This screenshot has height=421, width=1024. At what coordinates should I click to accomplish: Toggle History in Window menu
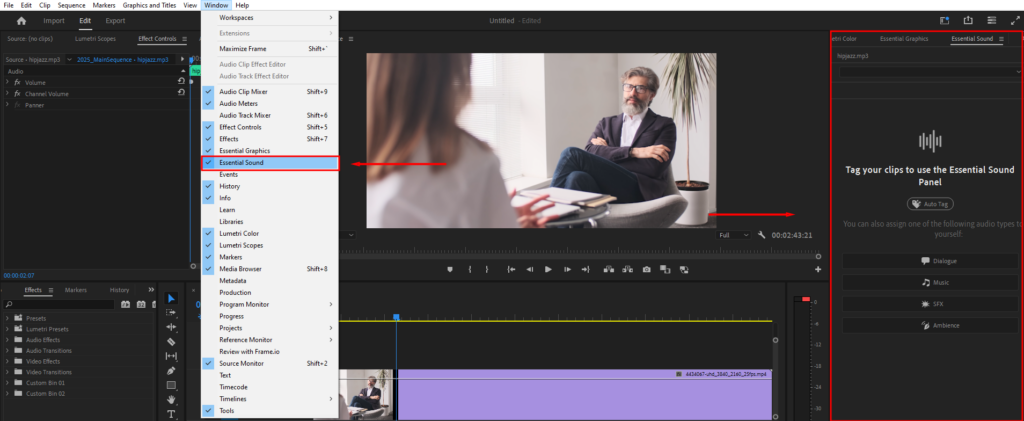(x=270, y=186)
